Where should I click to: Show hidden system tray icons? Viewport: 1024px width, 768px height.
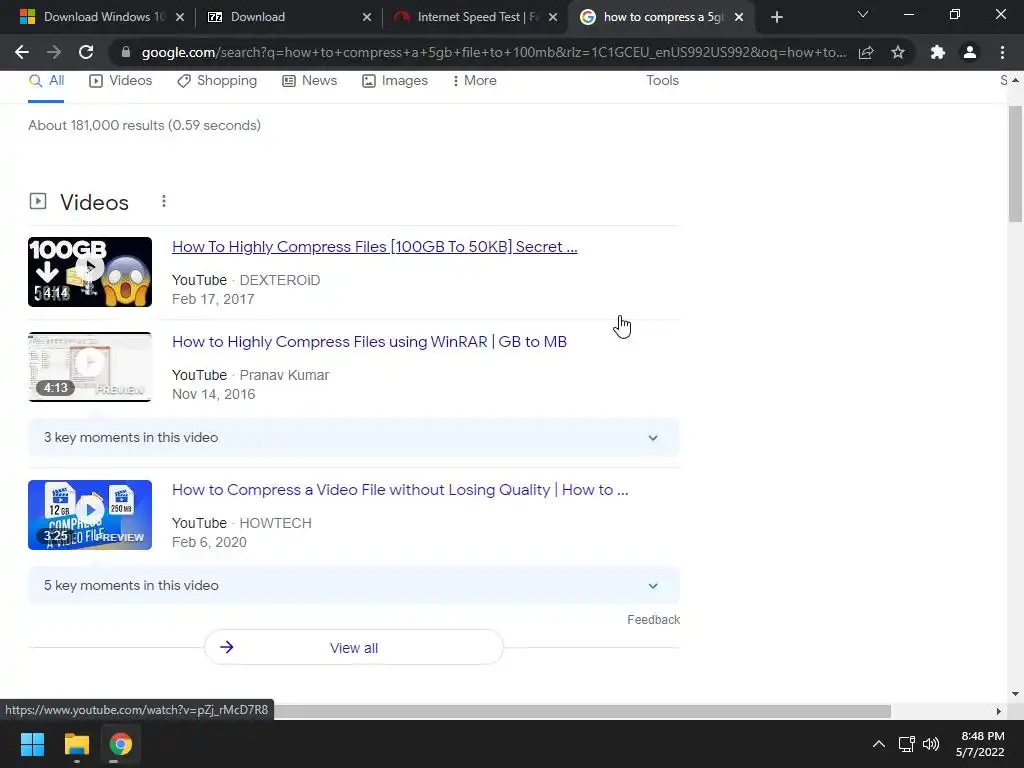coord(879,744)
